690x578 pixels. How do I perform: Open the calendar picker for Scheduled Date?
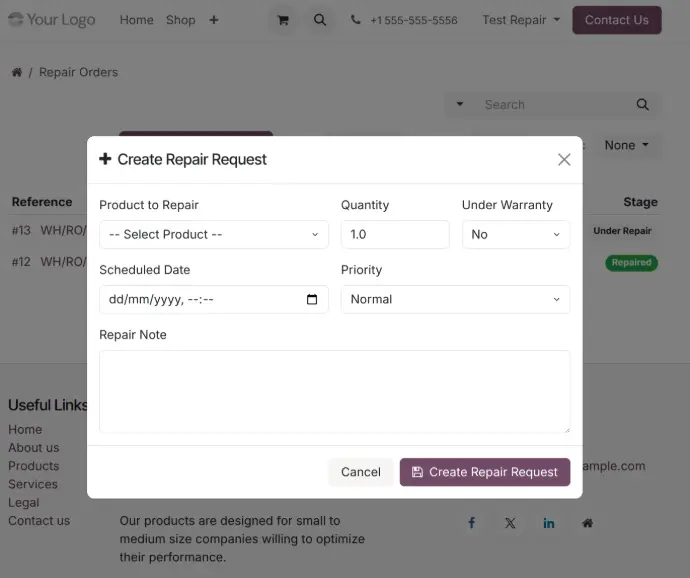click(312, 299)
